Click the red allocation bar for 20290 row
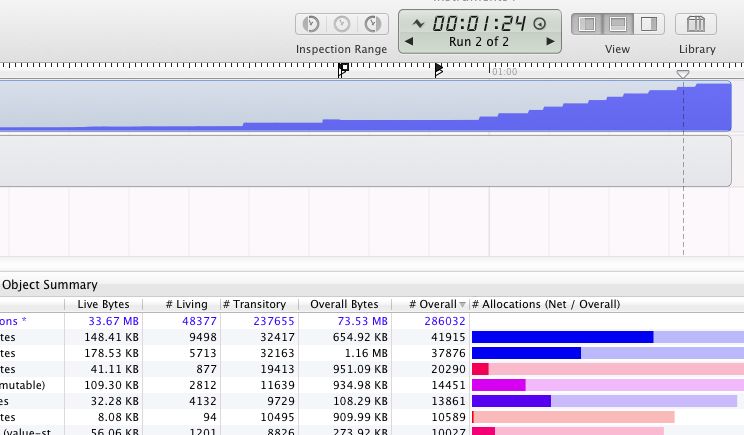The image size is (744, 435). pyautogui.click(x=480, y=369)
